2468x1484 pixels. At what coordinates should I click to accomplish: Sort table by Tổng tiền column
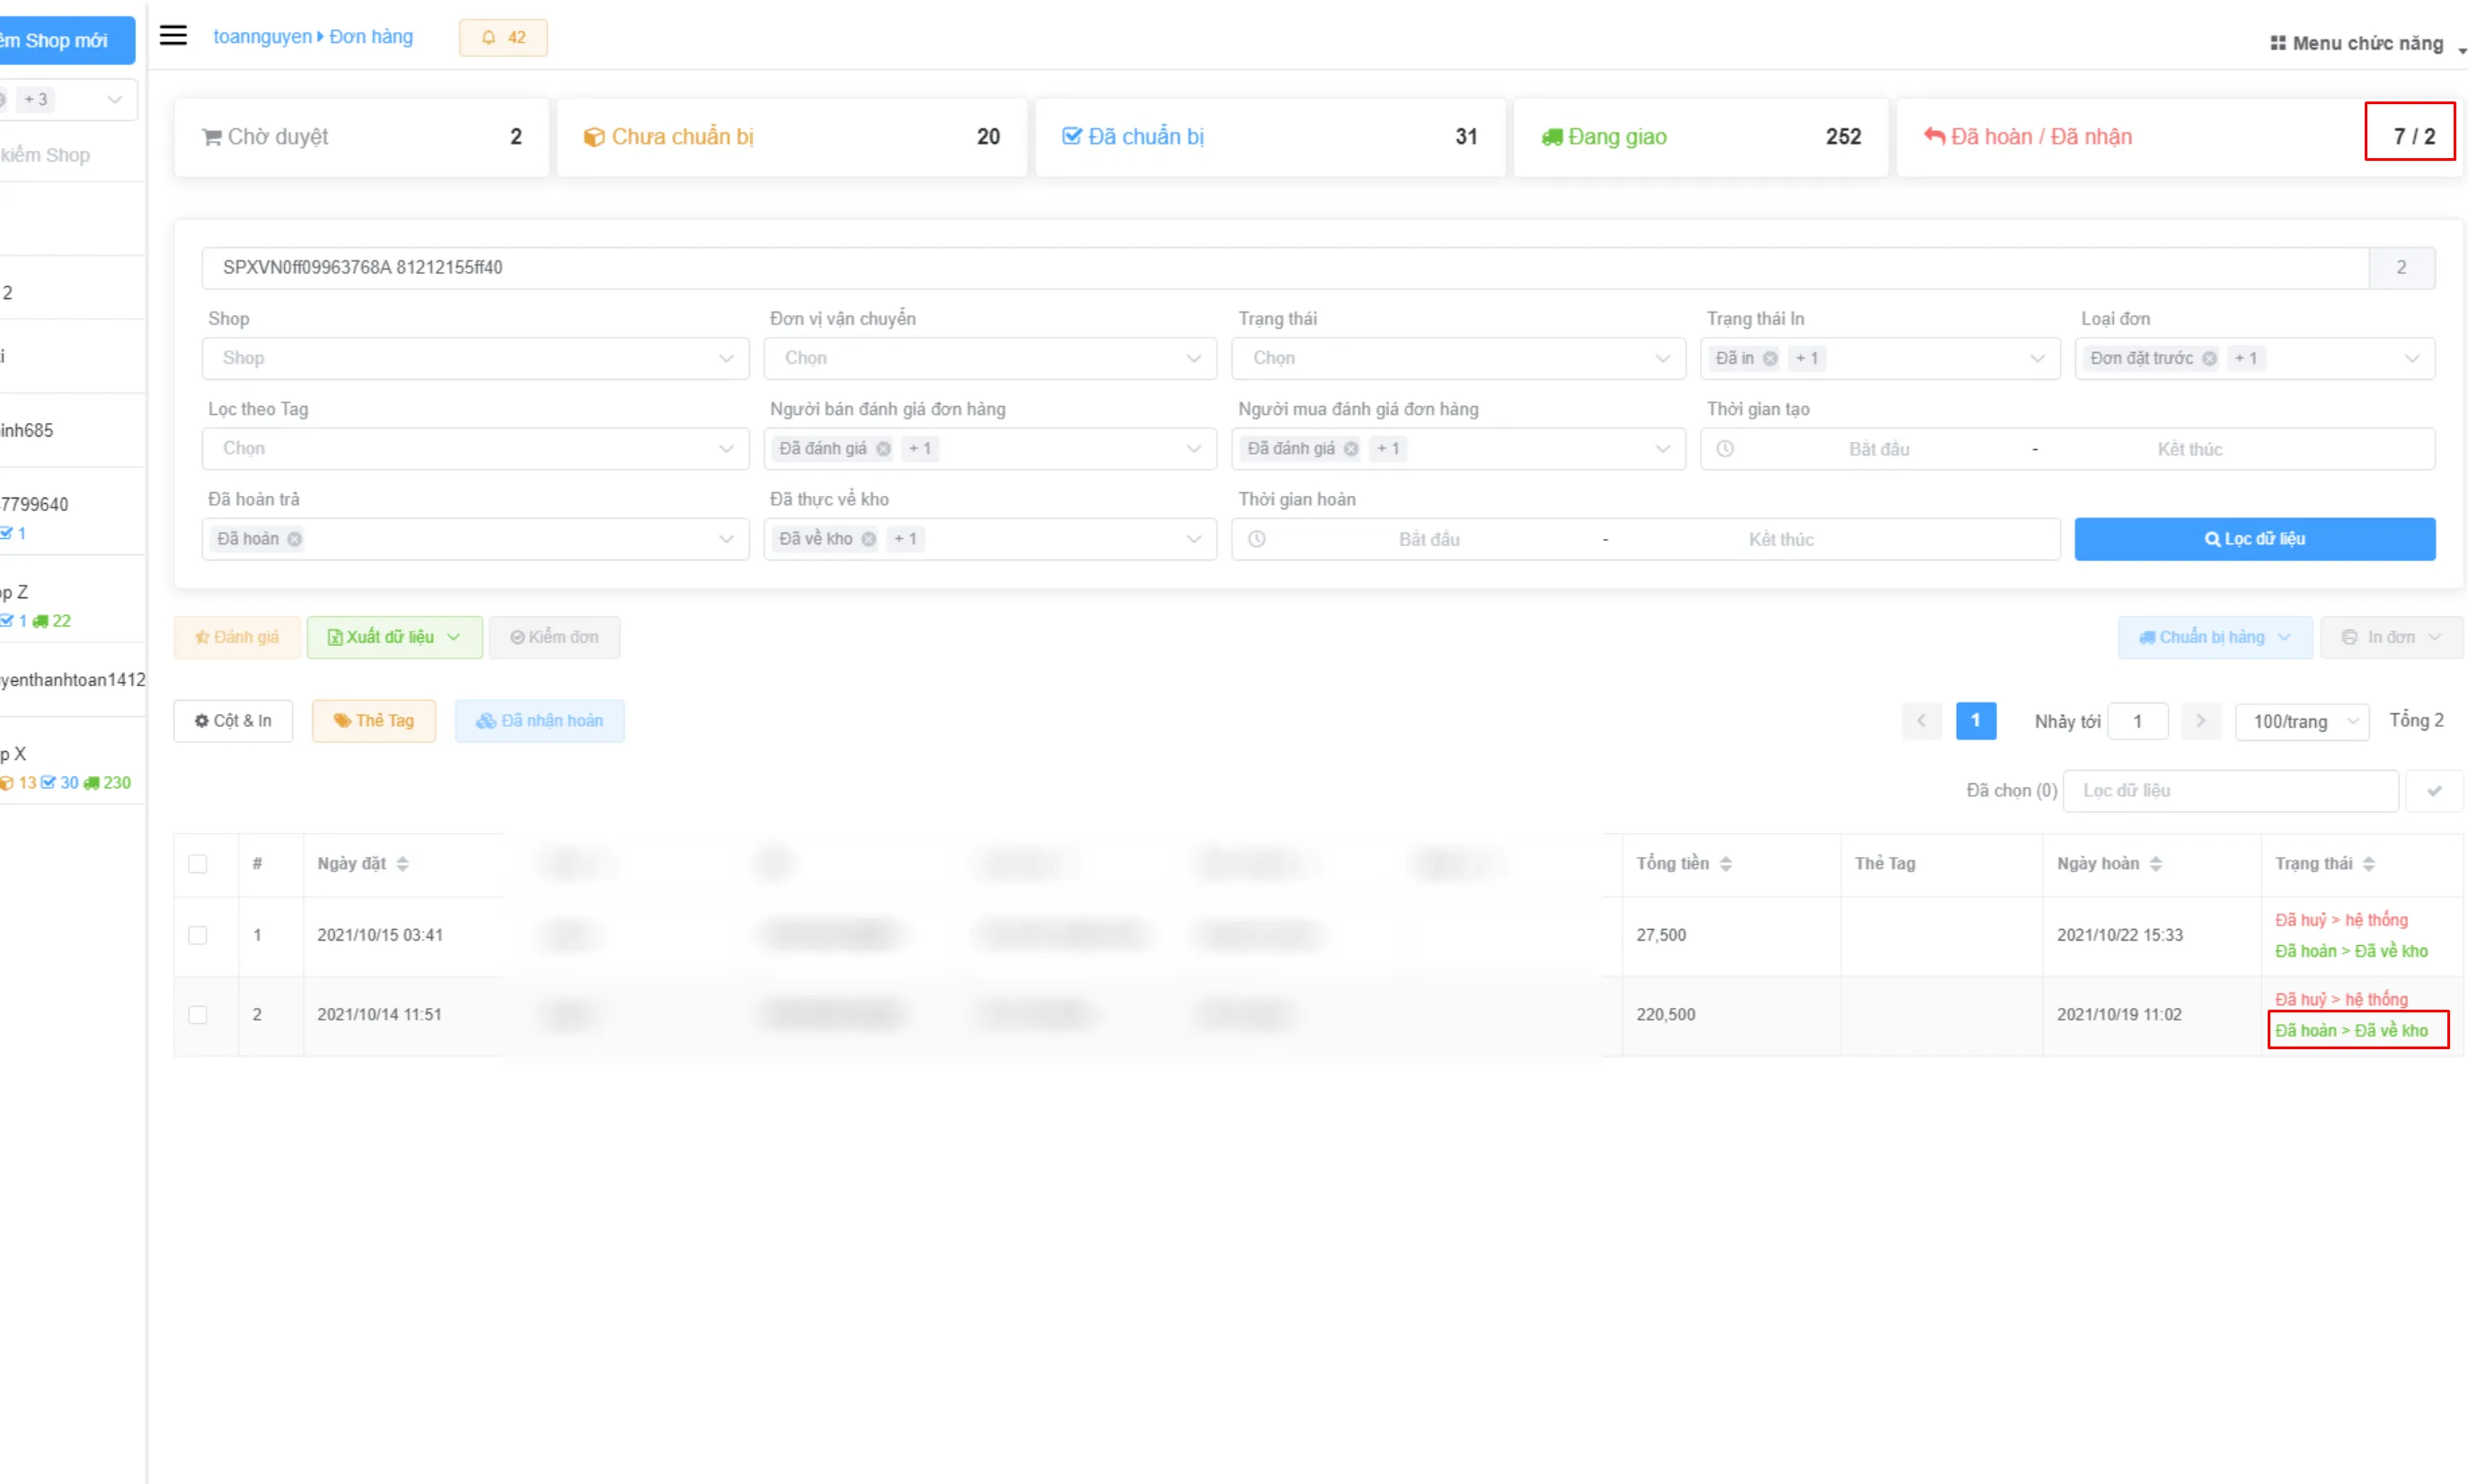(x=1725, y=864)
